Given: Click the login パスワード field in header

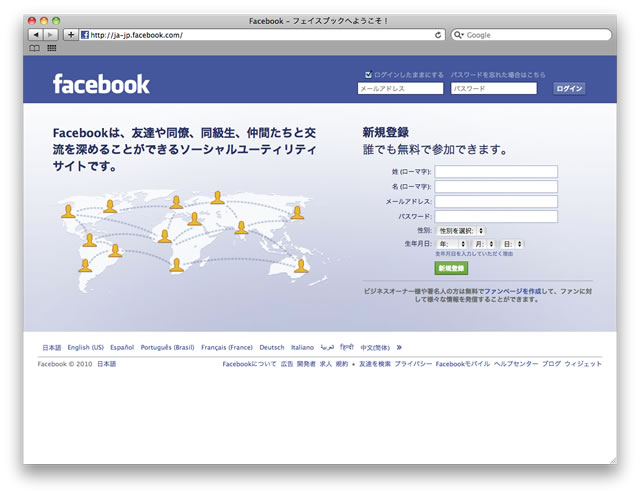Looking at the screenshot, I should (494, 89).
